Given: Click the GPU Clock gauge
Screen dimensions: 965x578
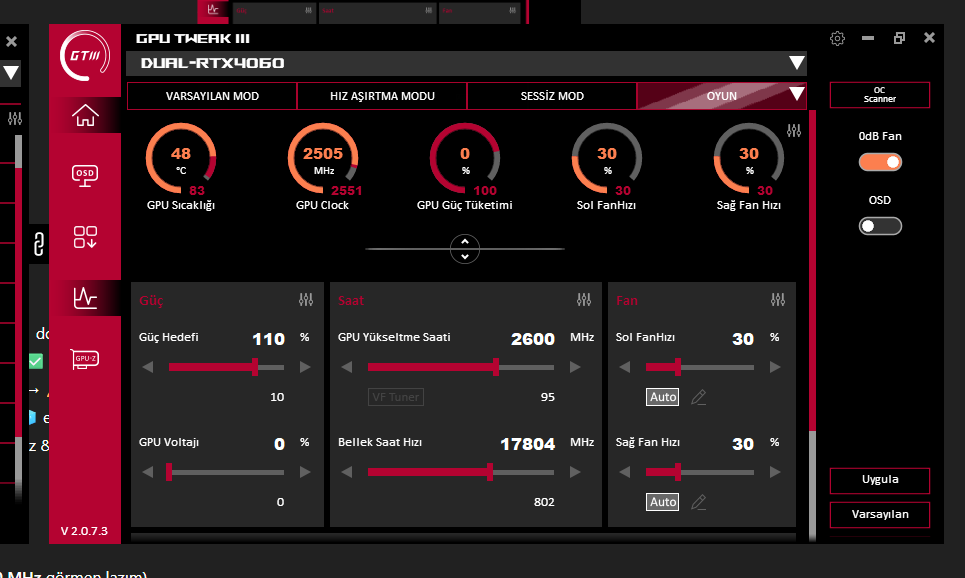Looking at the screenshot, I should pyautogui.click(x=323, y=159).
